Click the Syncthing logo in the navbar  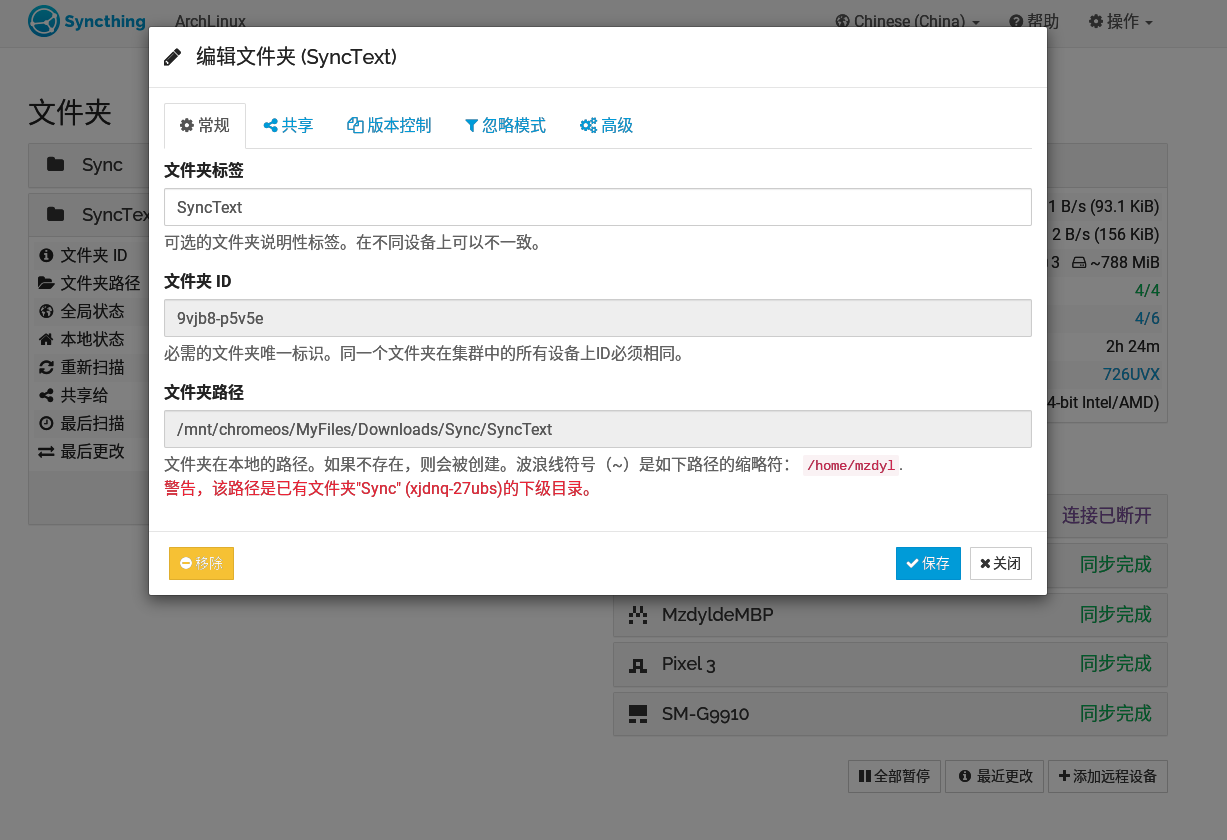pos(87,21)
